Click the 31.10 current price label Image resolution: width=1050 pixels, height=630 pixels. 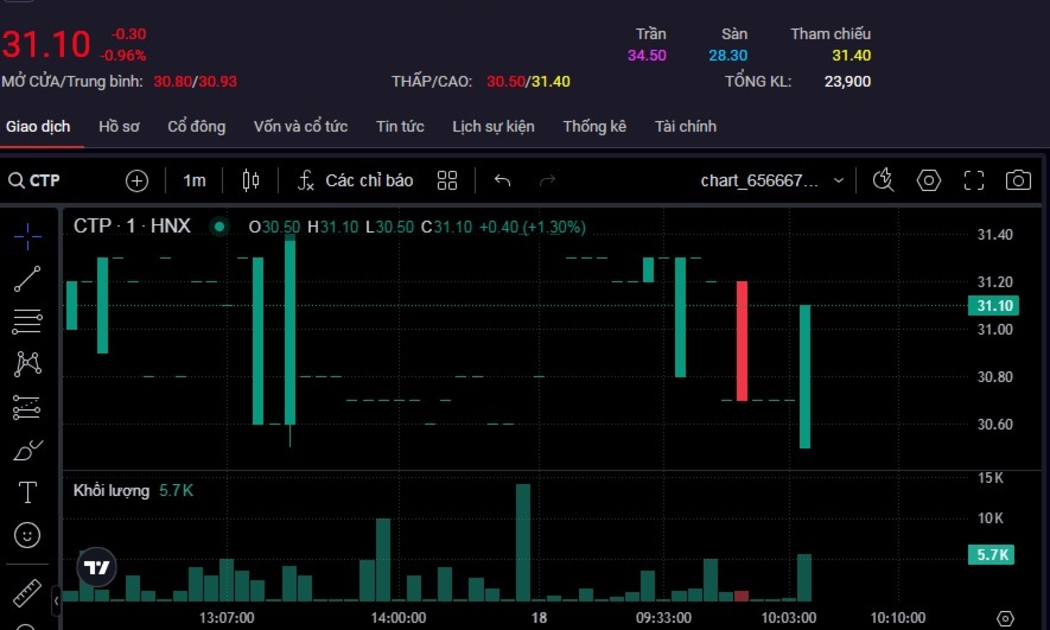pyautogui.click(x=994, y=306)
